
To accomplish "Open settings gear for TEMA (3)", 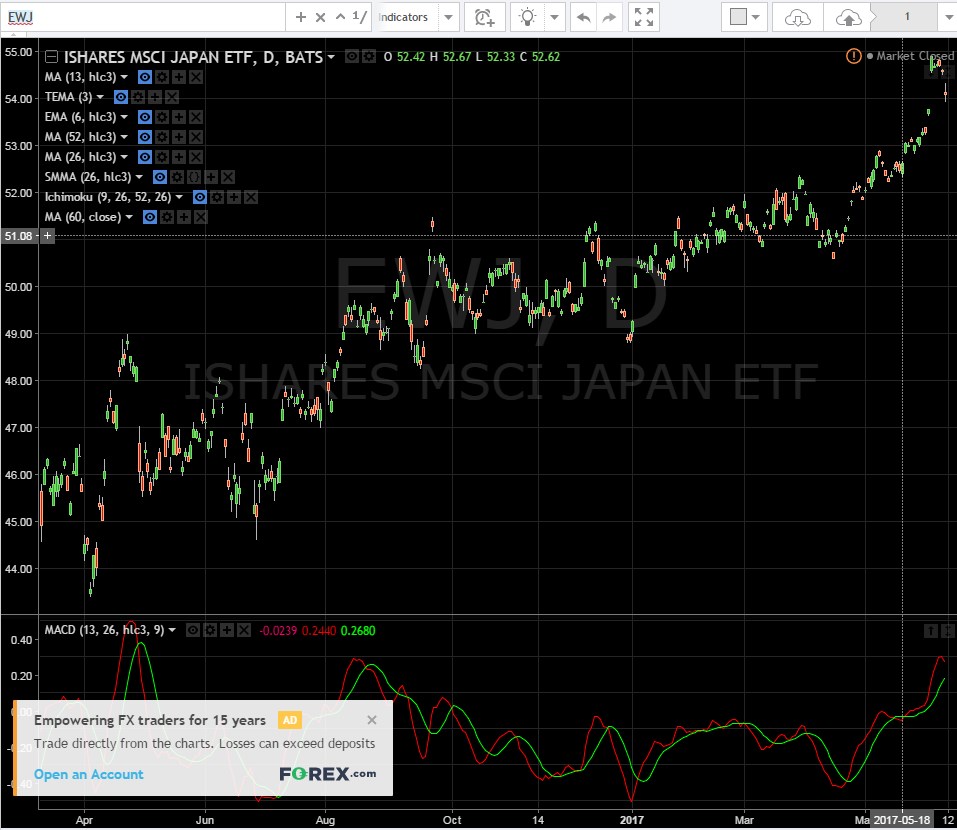I will (138, 97).
